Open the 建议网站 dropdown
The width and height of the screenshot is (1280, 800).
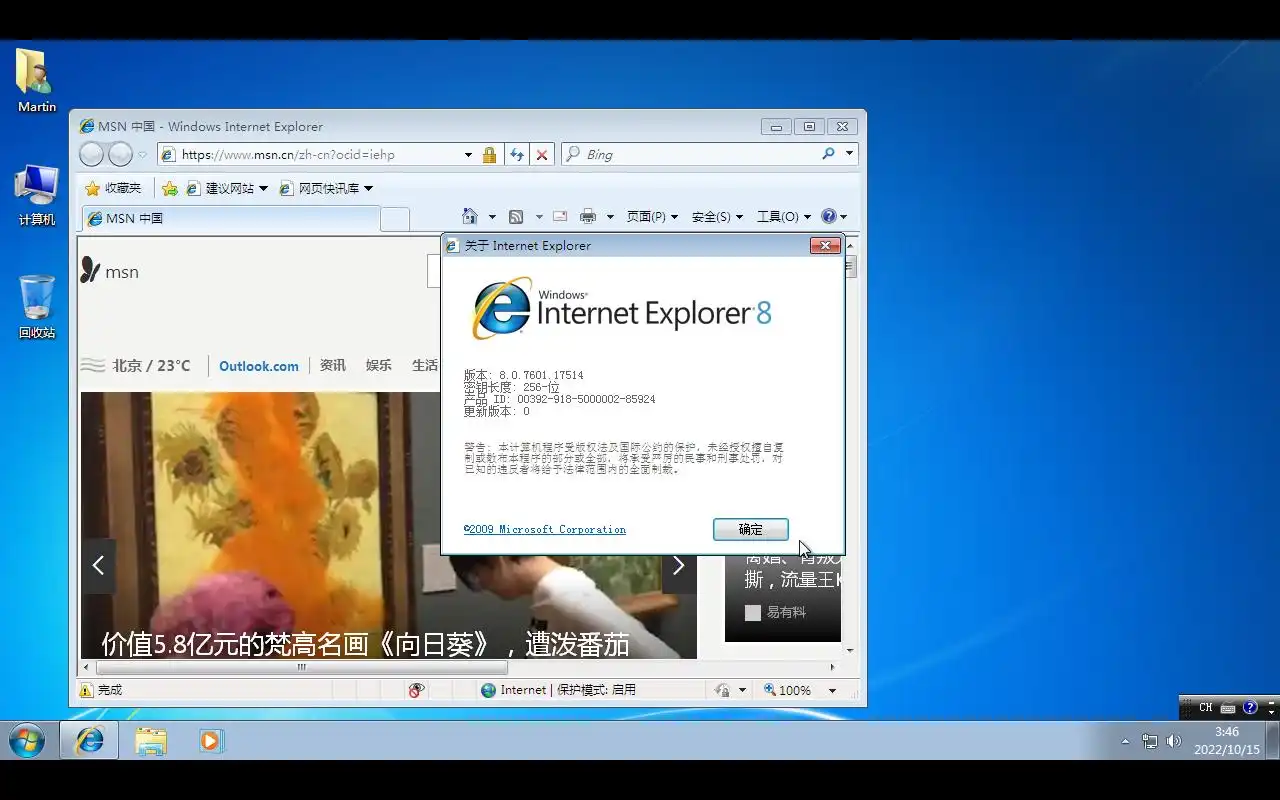227,188
